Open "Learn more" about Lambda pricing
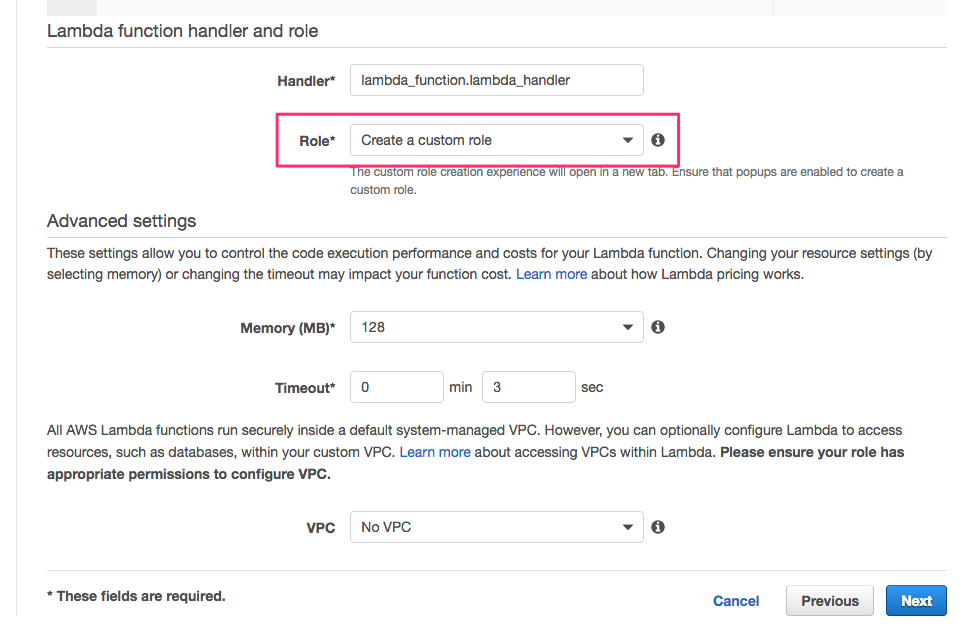This screenshot has width=976, height=630. (x=551, y=273)
